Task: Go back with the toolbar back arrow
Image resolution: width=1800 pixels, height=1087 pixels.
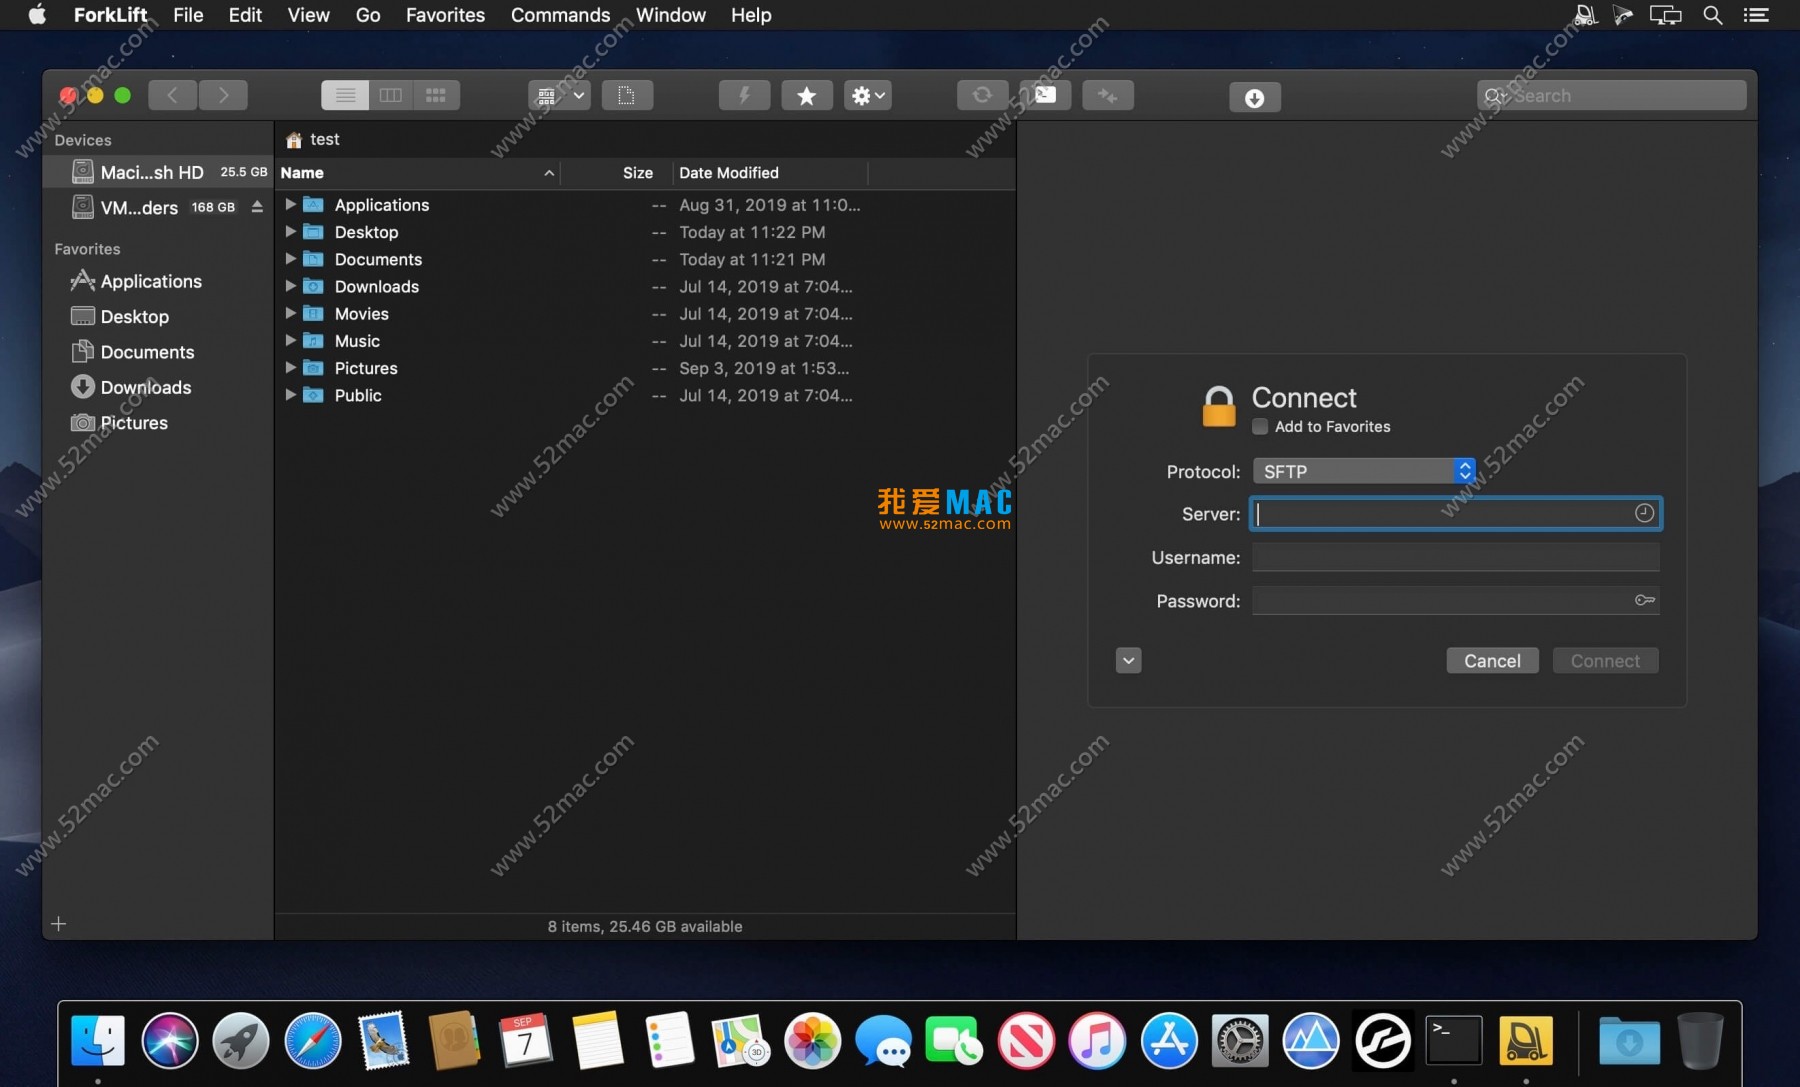Action: click(173, 95)
